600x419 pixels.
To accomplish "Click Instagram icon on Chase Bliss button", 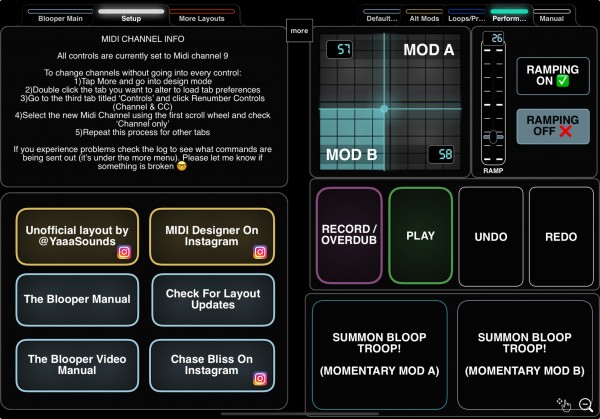I will [x=260, y=378].
